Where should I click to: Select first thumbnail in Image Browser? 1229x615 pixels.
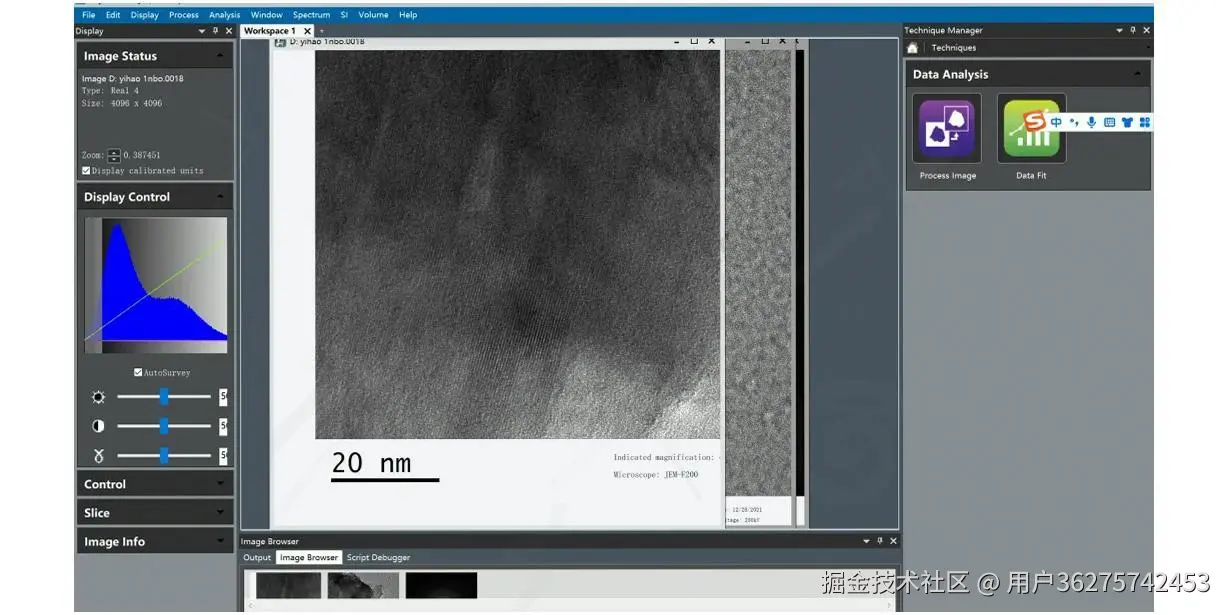pos(289,585)
